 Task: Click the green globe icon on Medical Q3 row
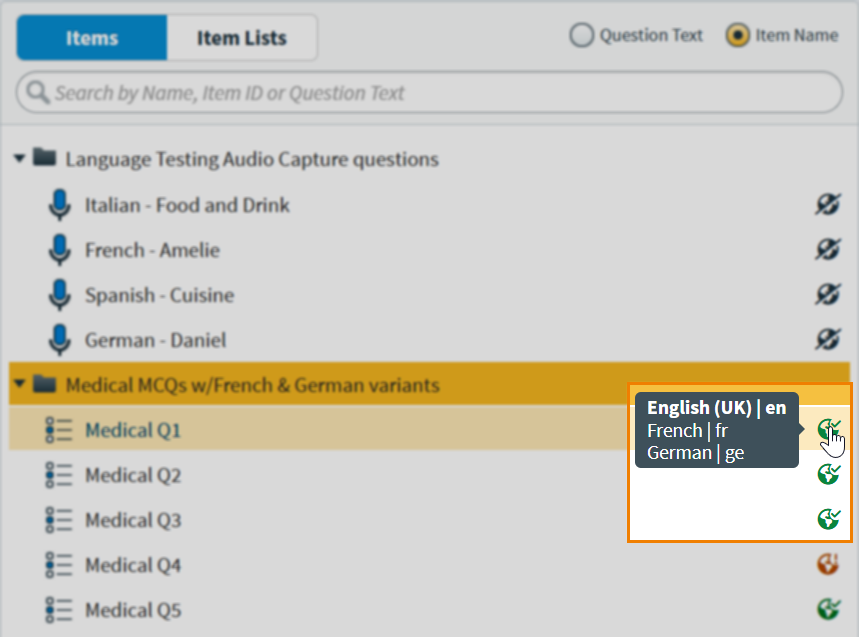(828, 519)
